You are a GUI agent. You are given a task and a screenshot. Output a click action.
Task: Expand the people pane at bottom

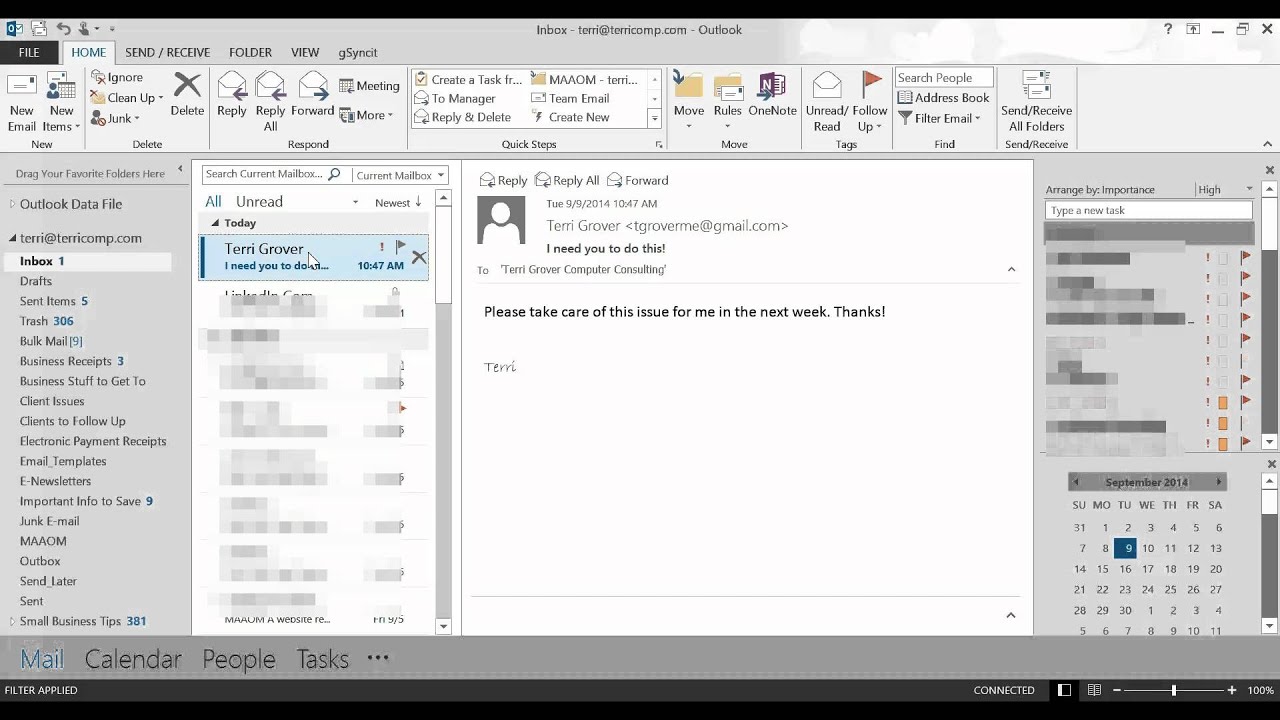pyautogui.click(x=1011, y=615)
